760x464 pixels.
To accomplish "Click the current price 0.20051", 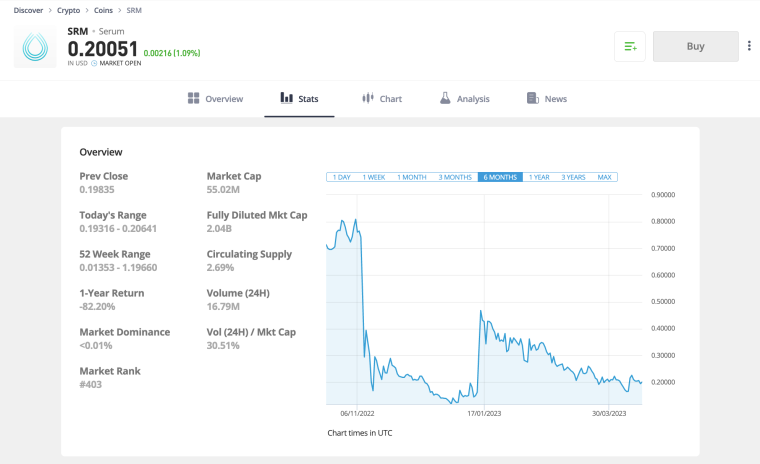I will point(103,49).
